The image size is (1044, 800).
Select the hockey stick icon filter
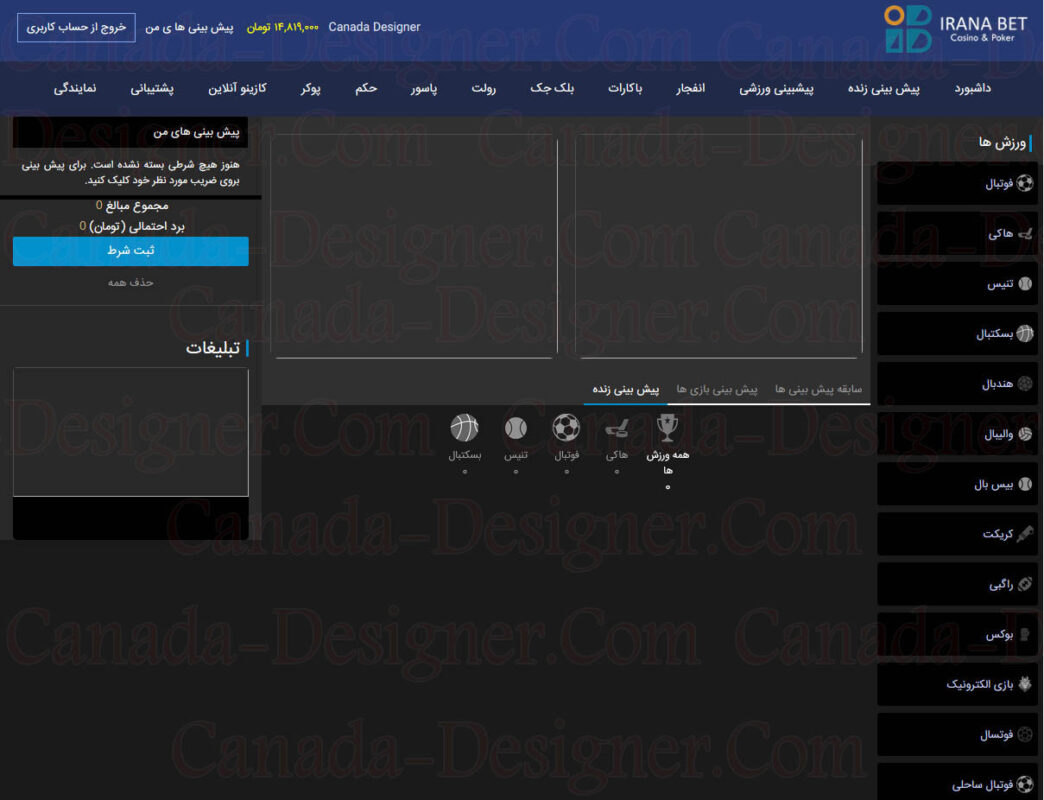(616, 429)
